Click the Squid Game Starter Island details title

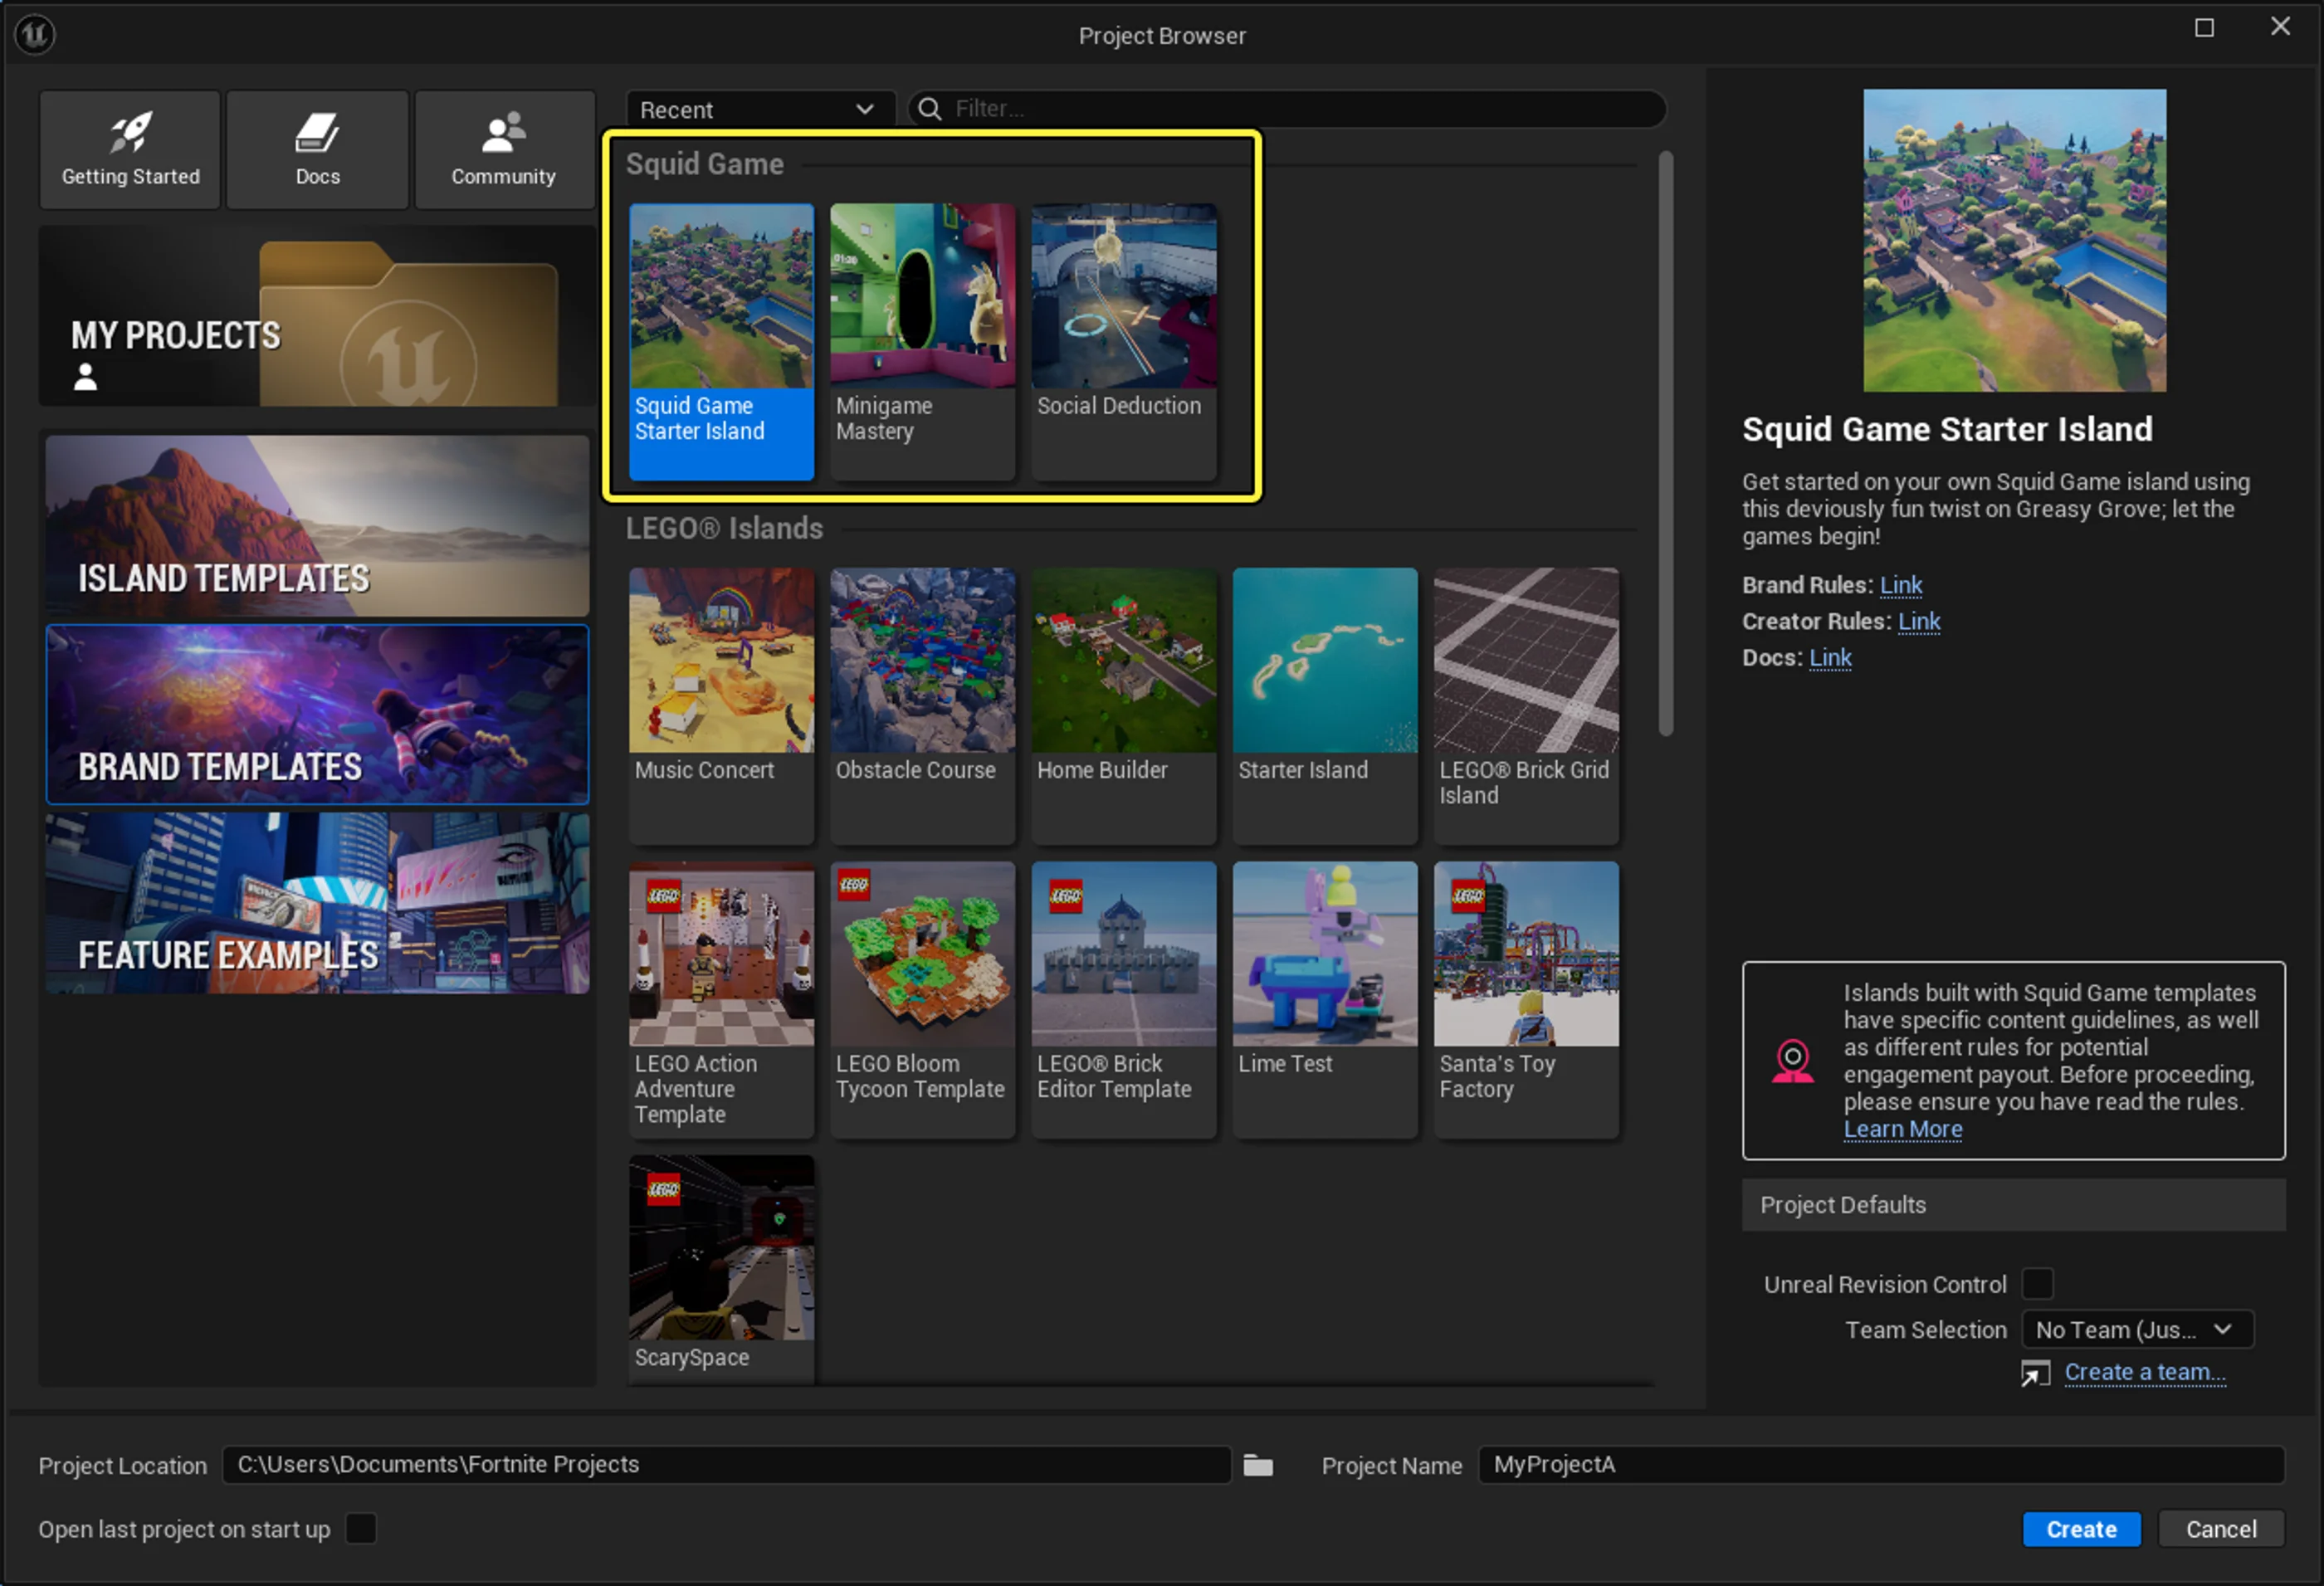click(x=1947, y=429)
